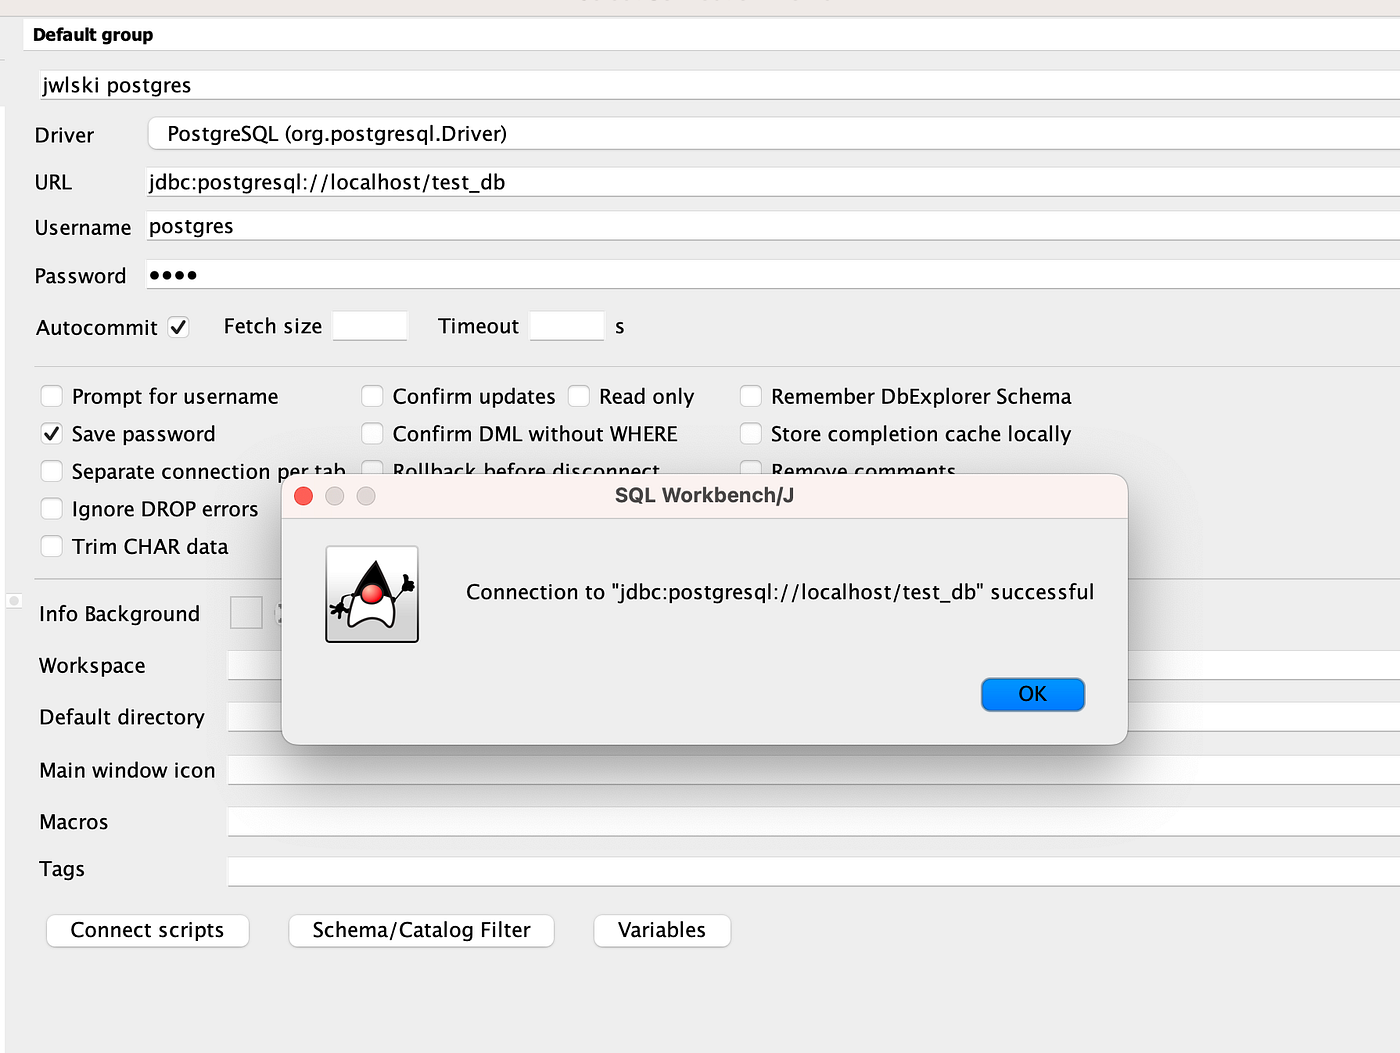1400x1053 pixels.
Task: Open the Variables button
Action: pyautogui.click(x=662, y=930)
